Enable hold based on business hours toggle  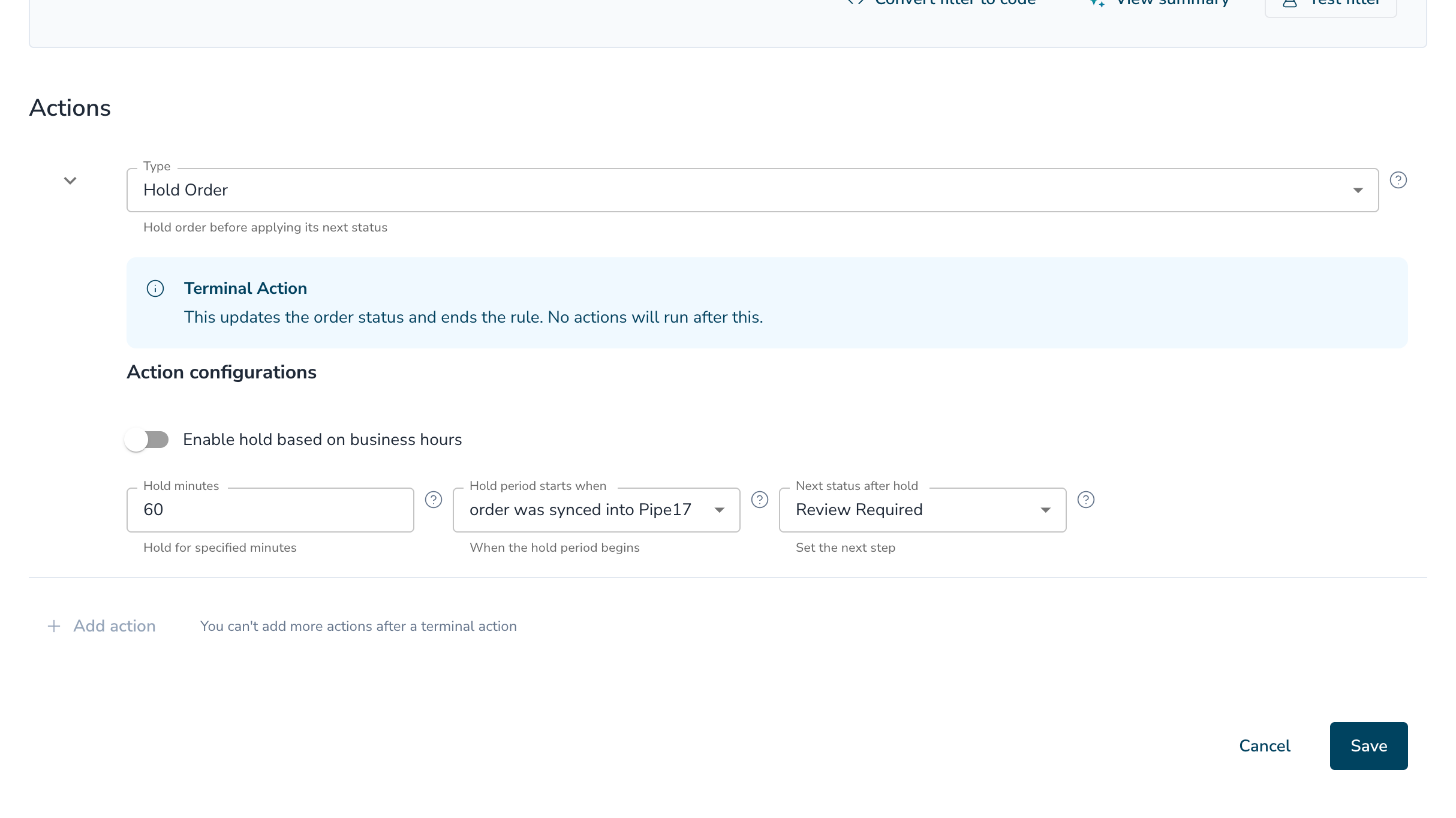(147, 440)
